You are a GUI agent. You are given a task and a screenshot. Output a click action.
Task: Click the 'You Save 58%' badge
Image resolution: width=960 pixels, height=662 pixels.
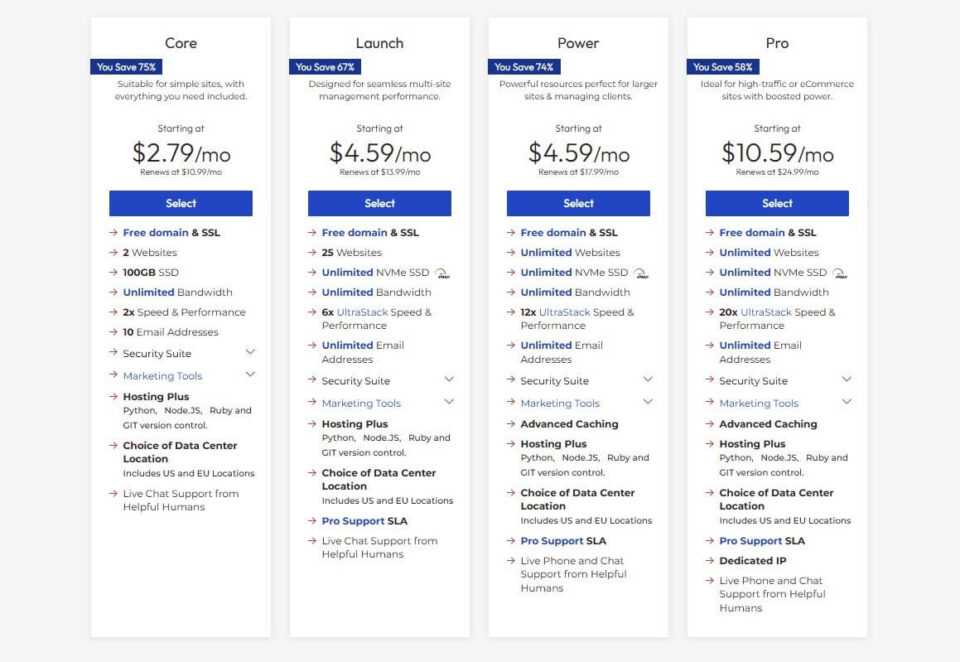(723, 67)
